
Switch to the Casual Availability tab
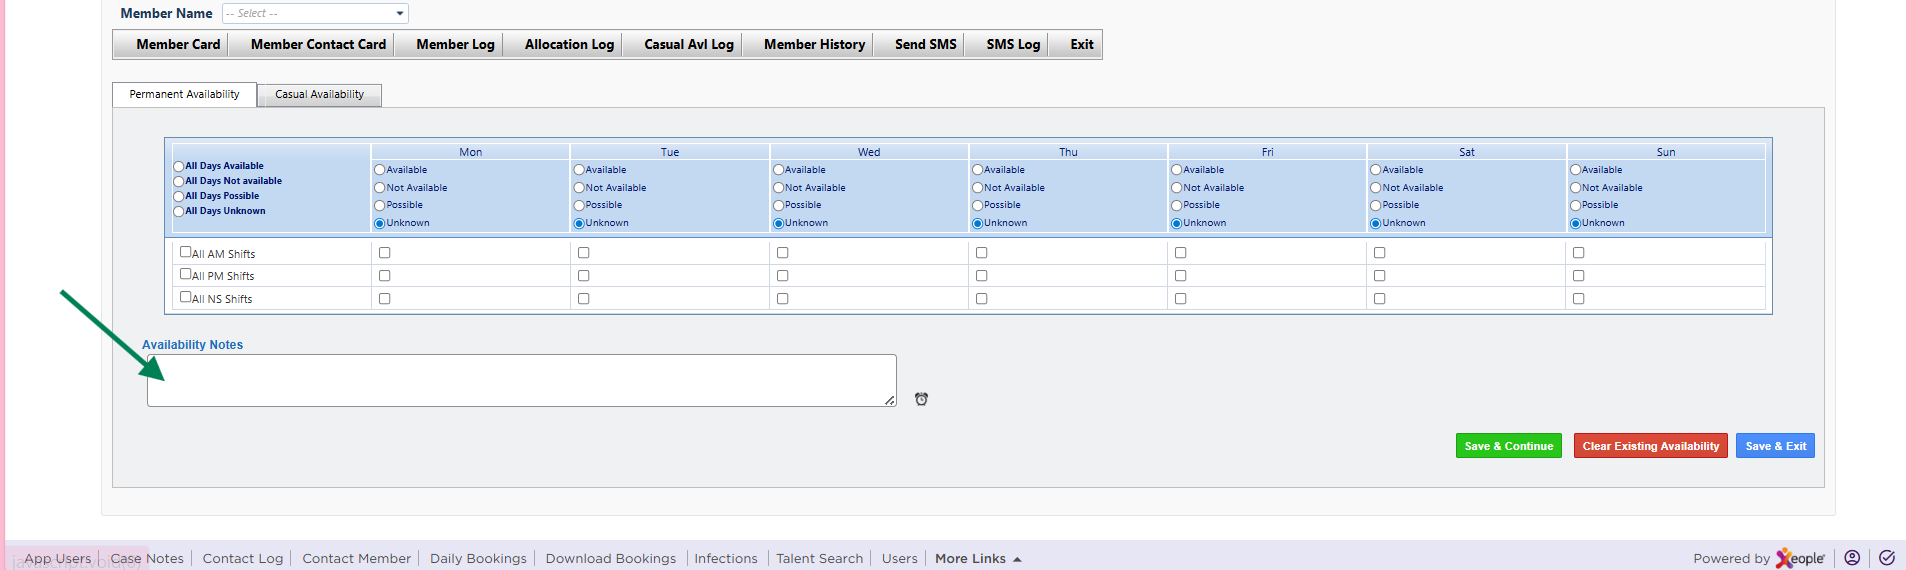coord(319,94)
